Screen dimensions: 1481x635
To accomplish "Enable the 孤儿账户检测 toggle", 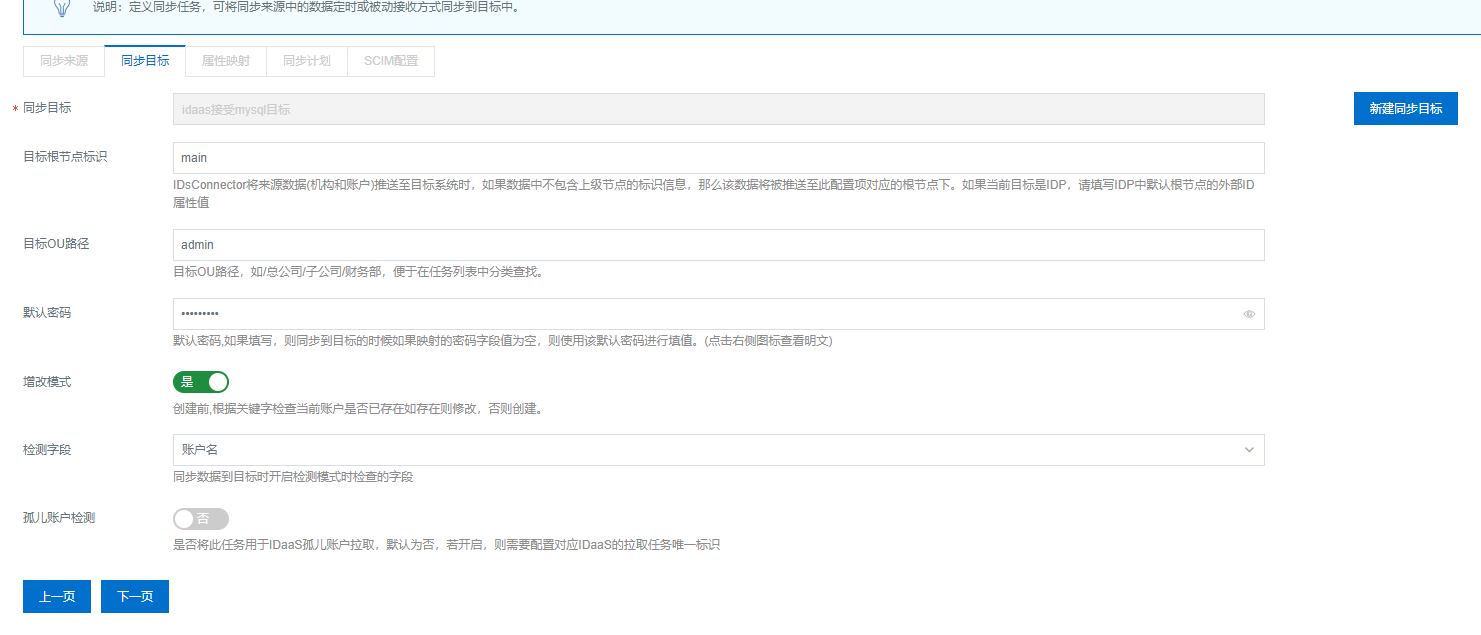I will 201,519.
